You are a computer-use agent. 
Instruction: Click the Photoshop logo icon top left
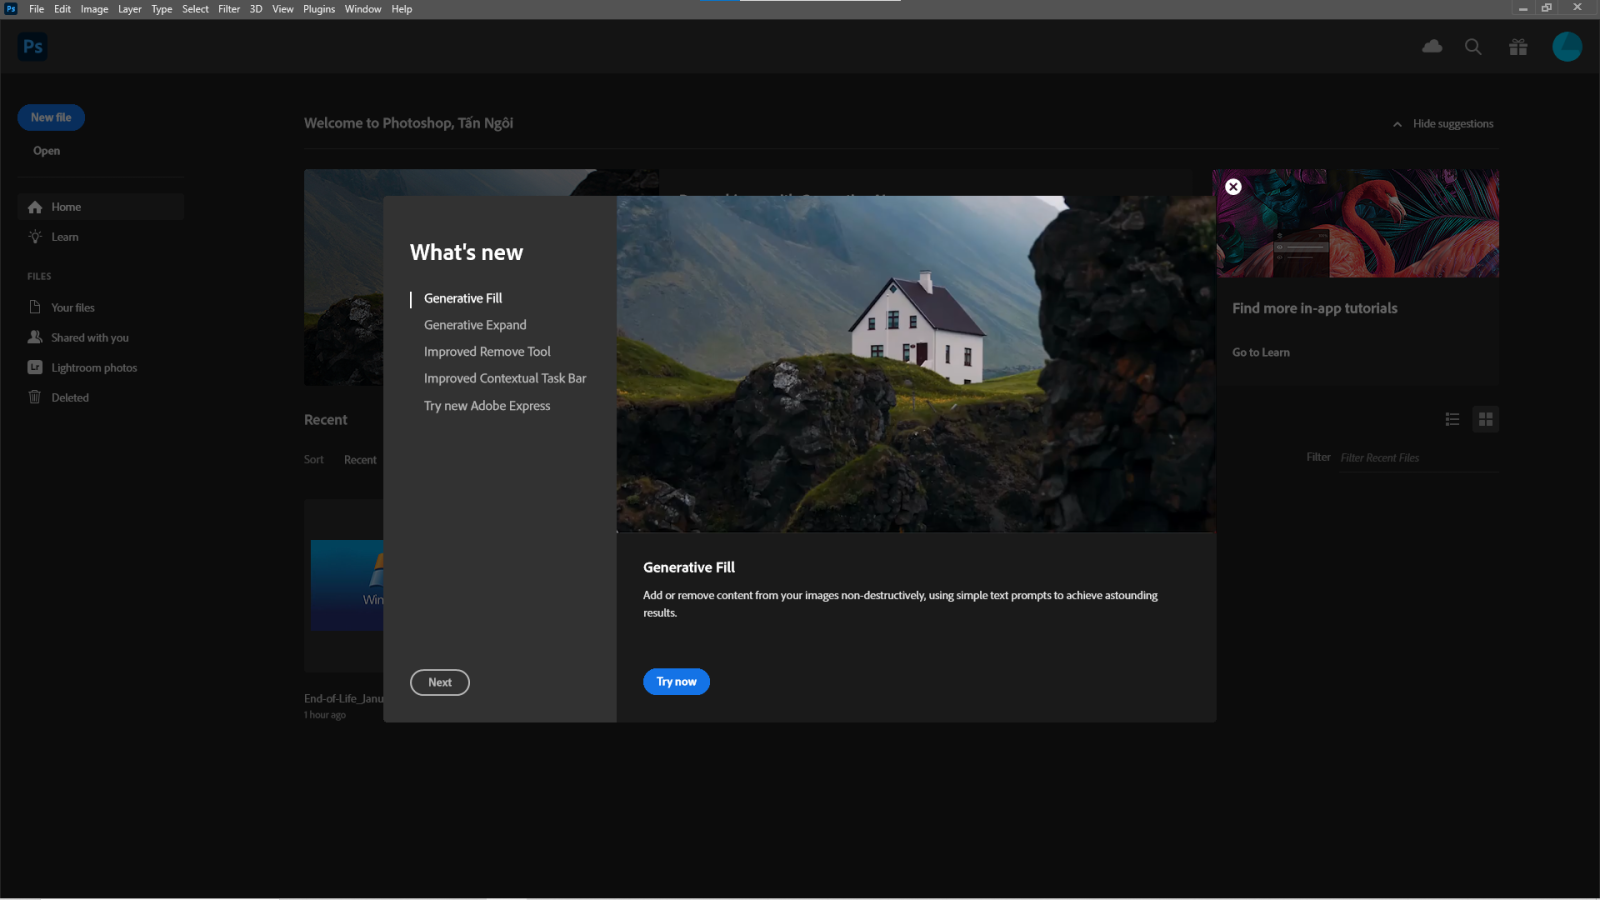[32, 46]
